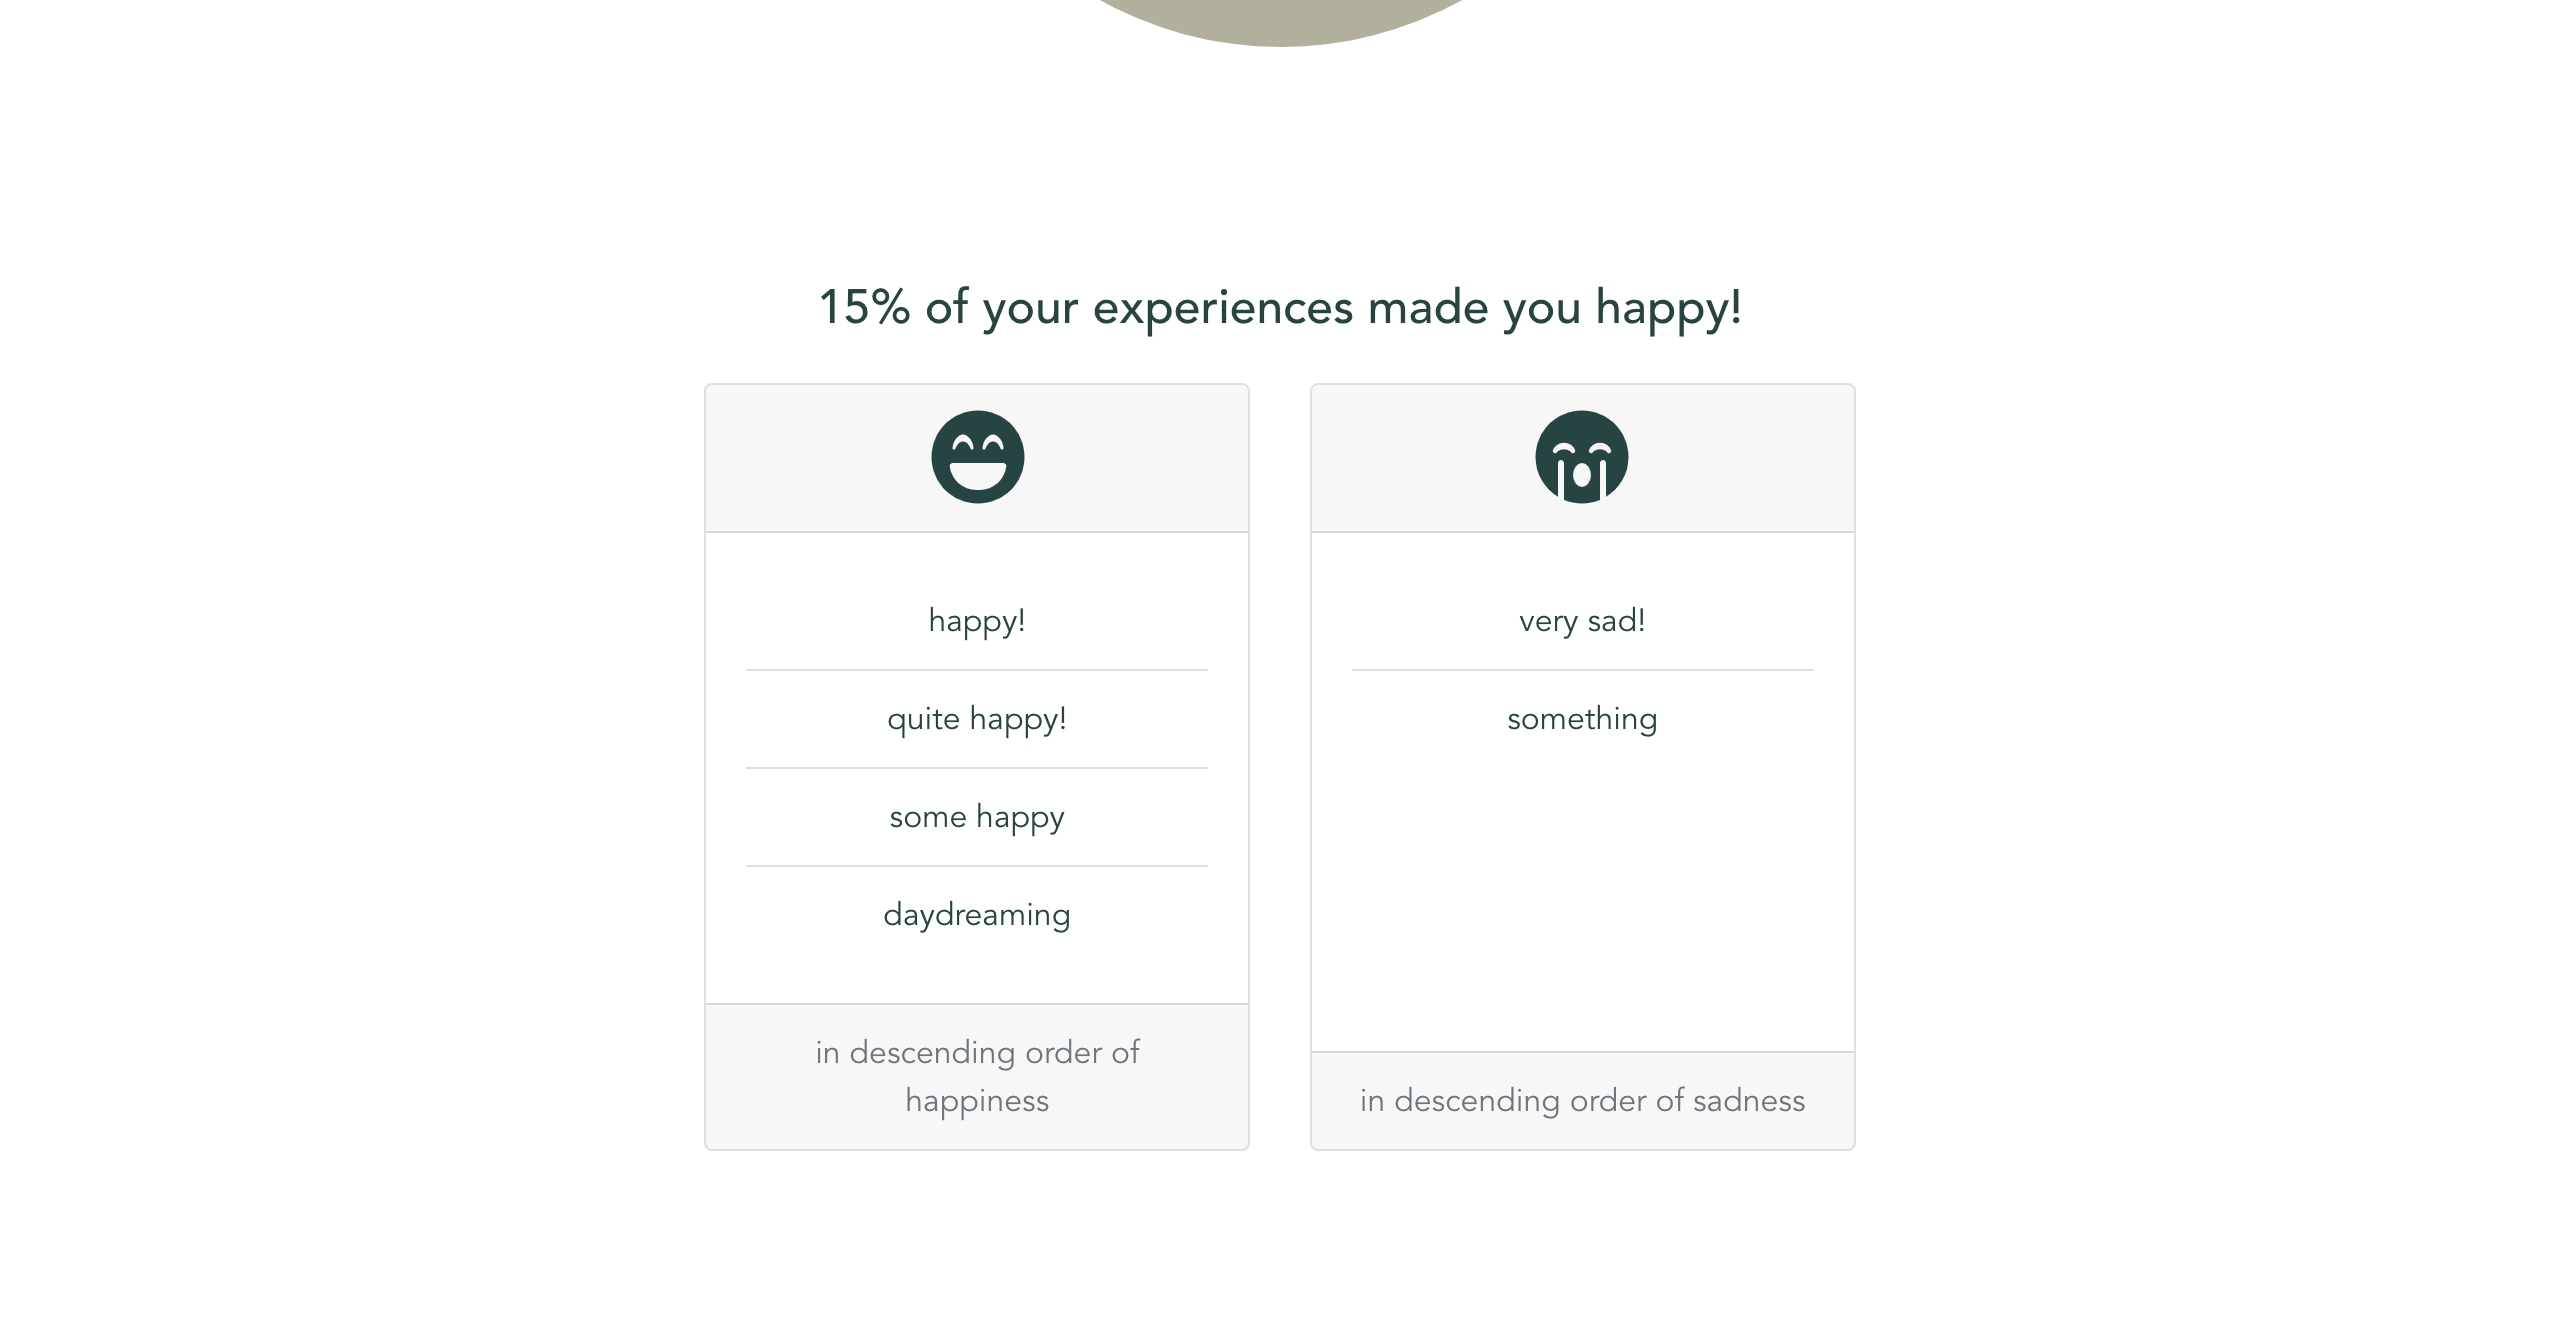This screenshot has width=2560, height=1331.
Task: Click 'in descending order of sadness' footer
Action: coord(1582,1101)
